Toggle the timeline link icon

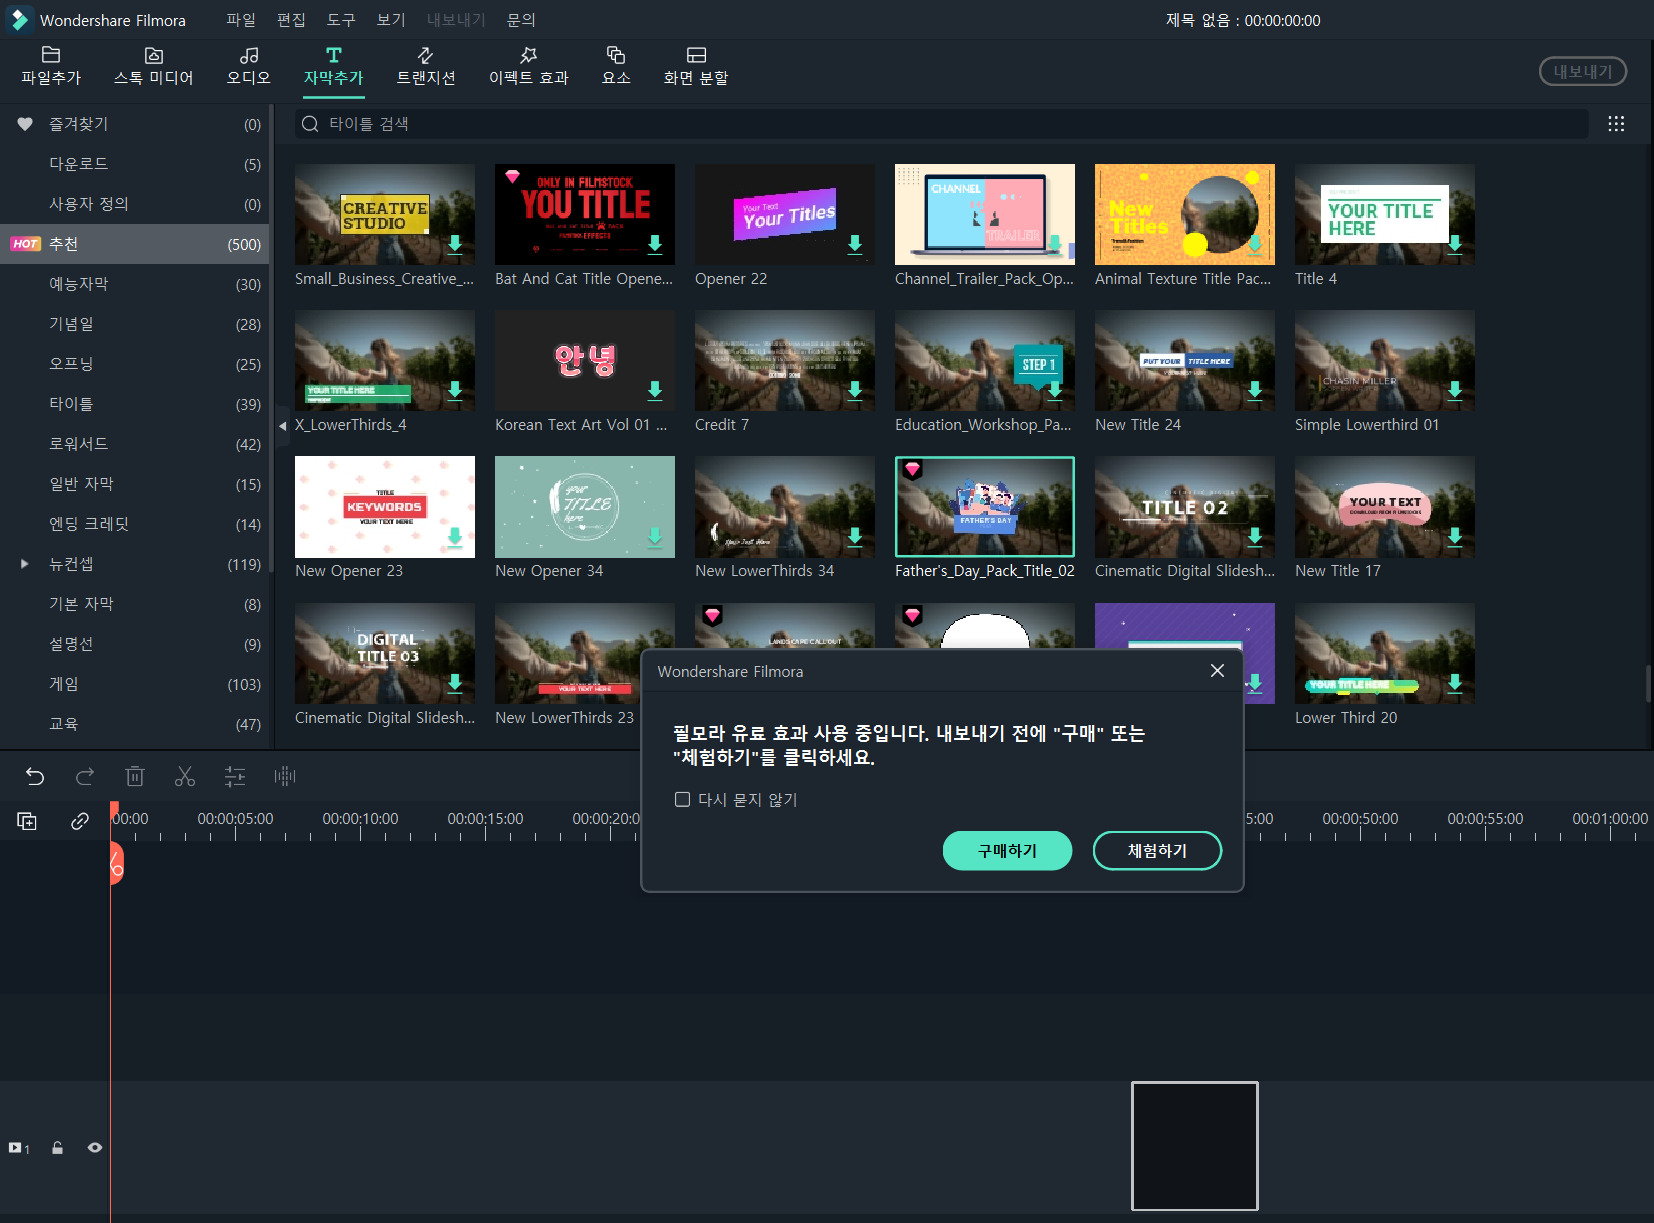(x=80, y=821)
